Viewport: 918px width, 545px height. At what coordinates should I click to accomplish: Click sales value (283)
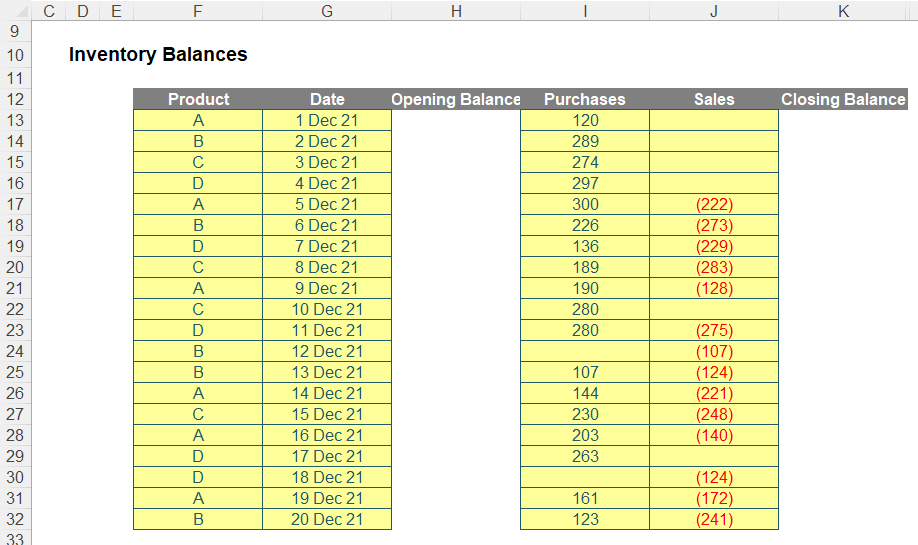(x=714, y=267)
